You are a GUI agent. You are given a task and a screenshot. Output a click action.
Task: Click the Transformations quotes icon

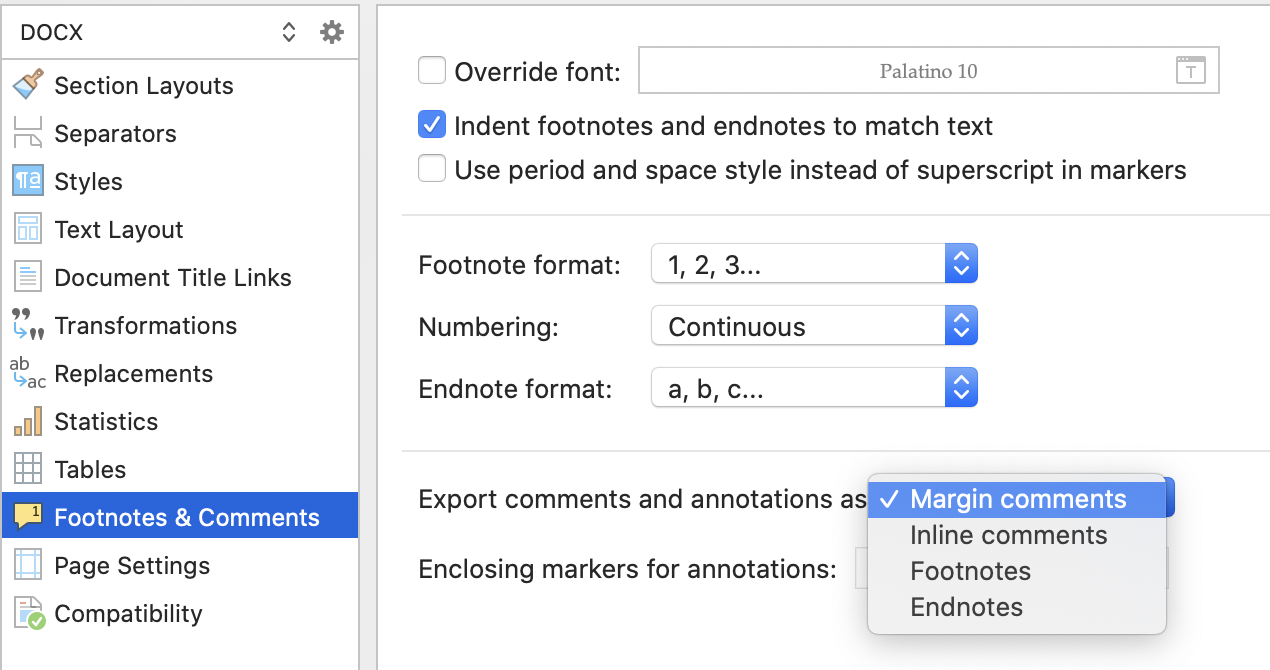[28, 325]
